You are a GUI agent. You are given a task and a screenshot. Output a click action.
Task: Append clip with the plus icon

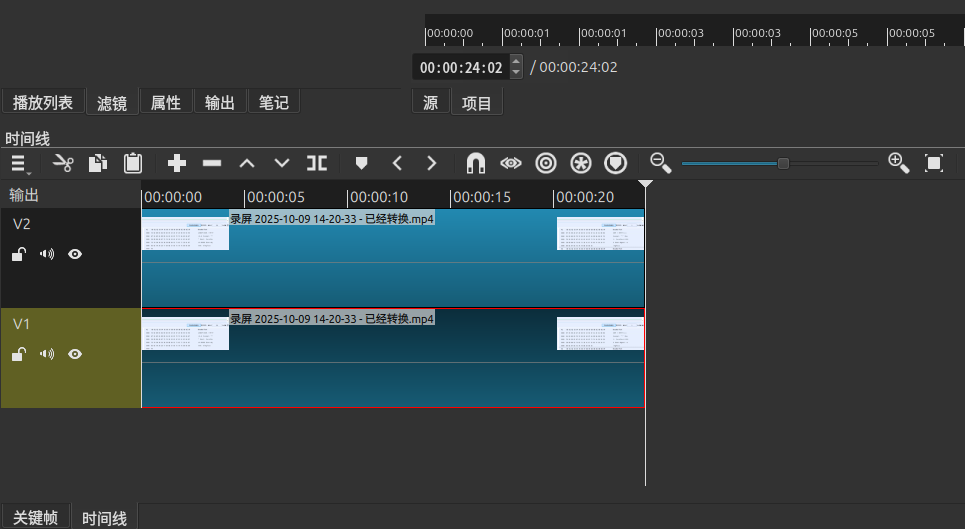[x=177, y=163]
